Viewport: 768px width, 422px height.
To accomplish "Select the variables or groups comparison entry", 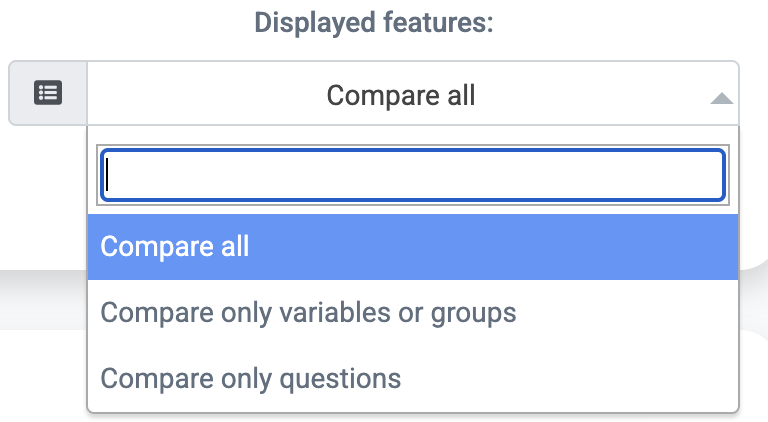I will coord(413,312).
